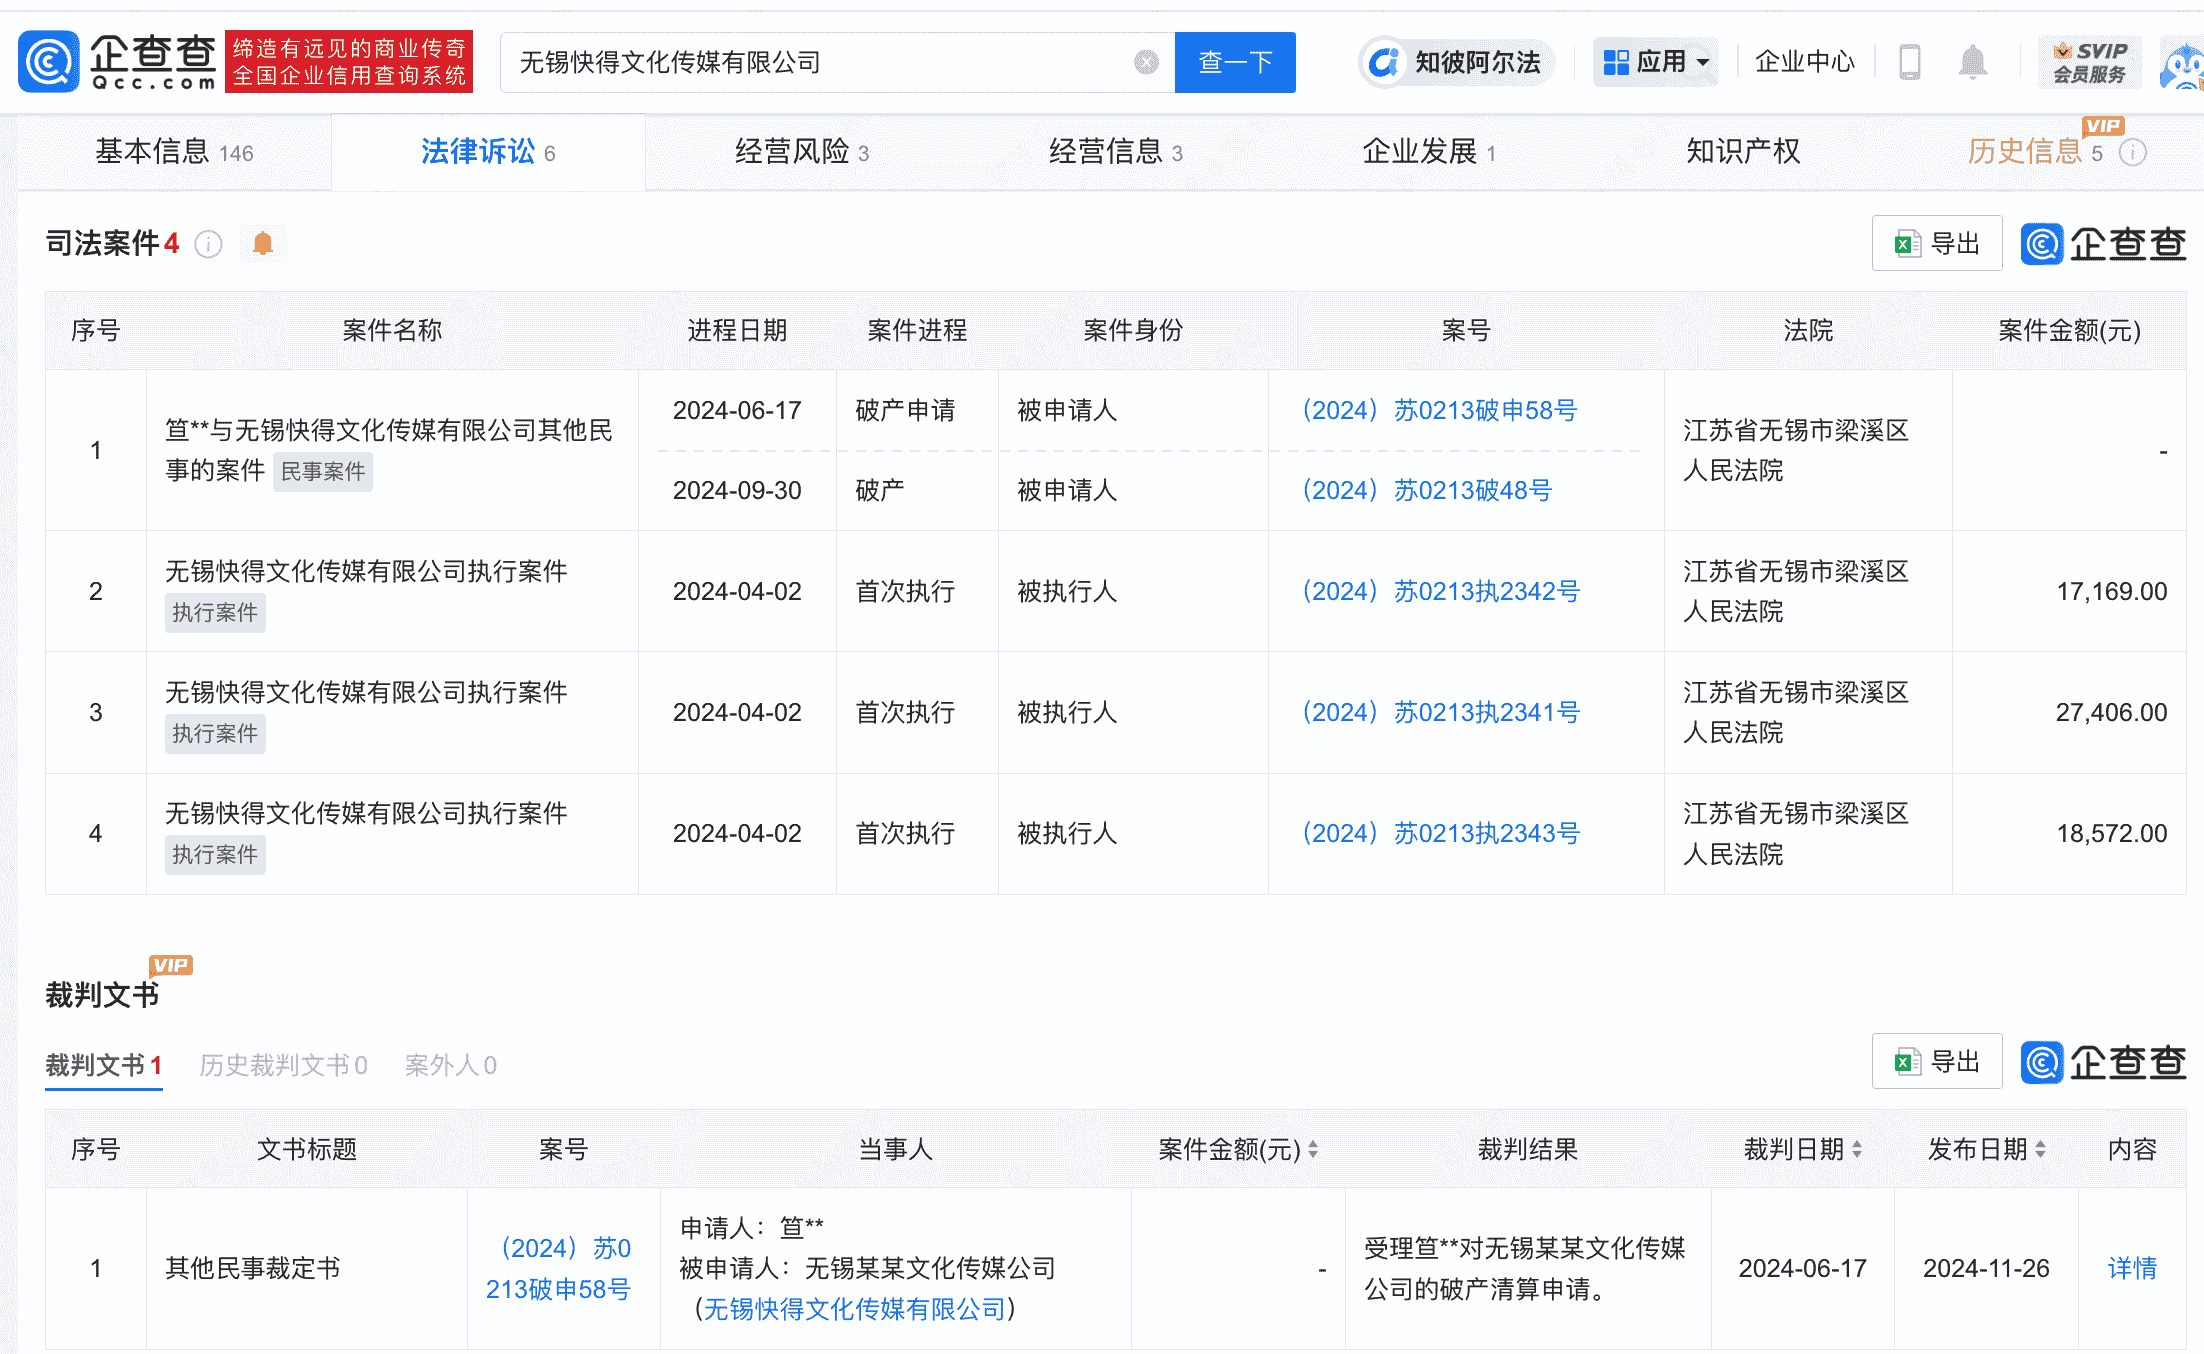Image resolution: width=2204 pixels, height=1354 pixels.
Task: Click the 查一下 search button
Action: coord(1234,62)
